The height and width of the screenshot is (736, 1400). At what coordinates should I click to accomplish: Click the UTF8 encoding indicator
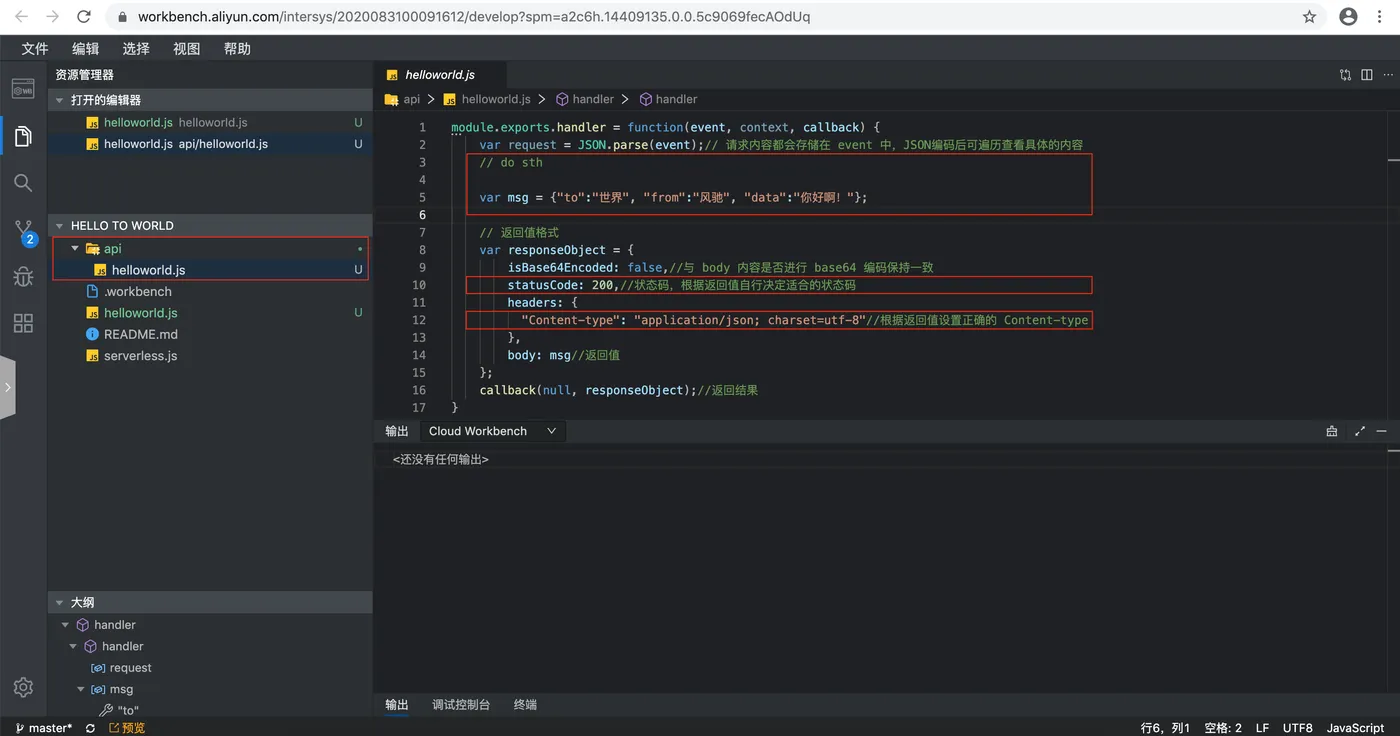coord(1298,728)
